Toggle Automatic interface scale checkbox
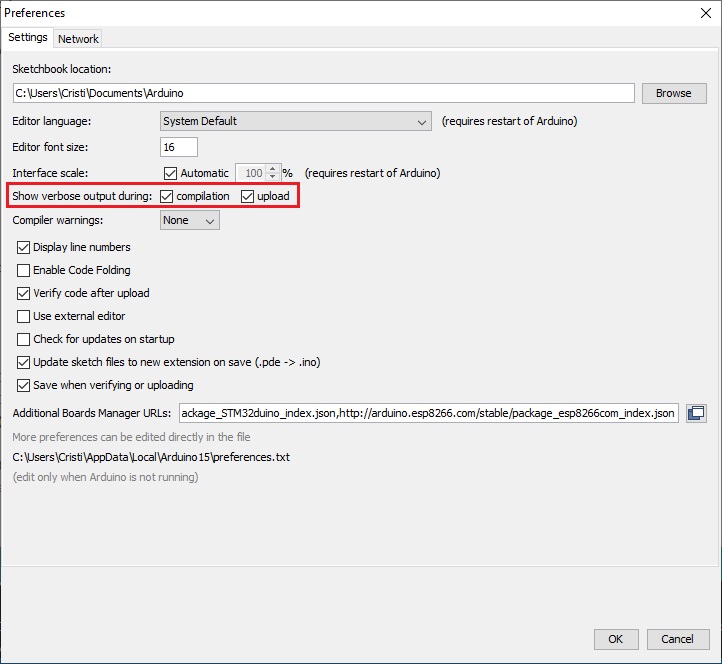Viewport: 722px width, 664px height. (170, 173)
